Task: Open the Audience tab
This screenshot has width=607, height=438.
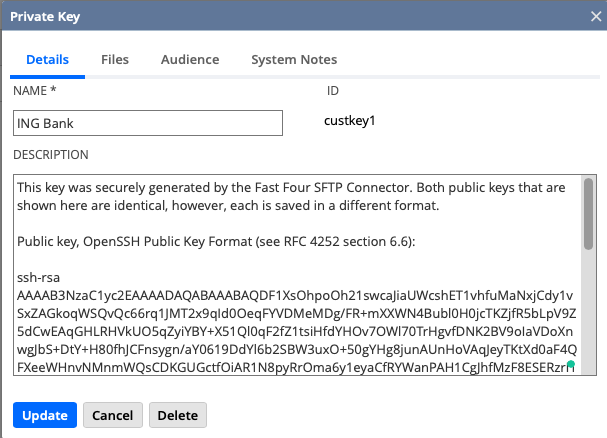Action: 190,60
